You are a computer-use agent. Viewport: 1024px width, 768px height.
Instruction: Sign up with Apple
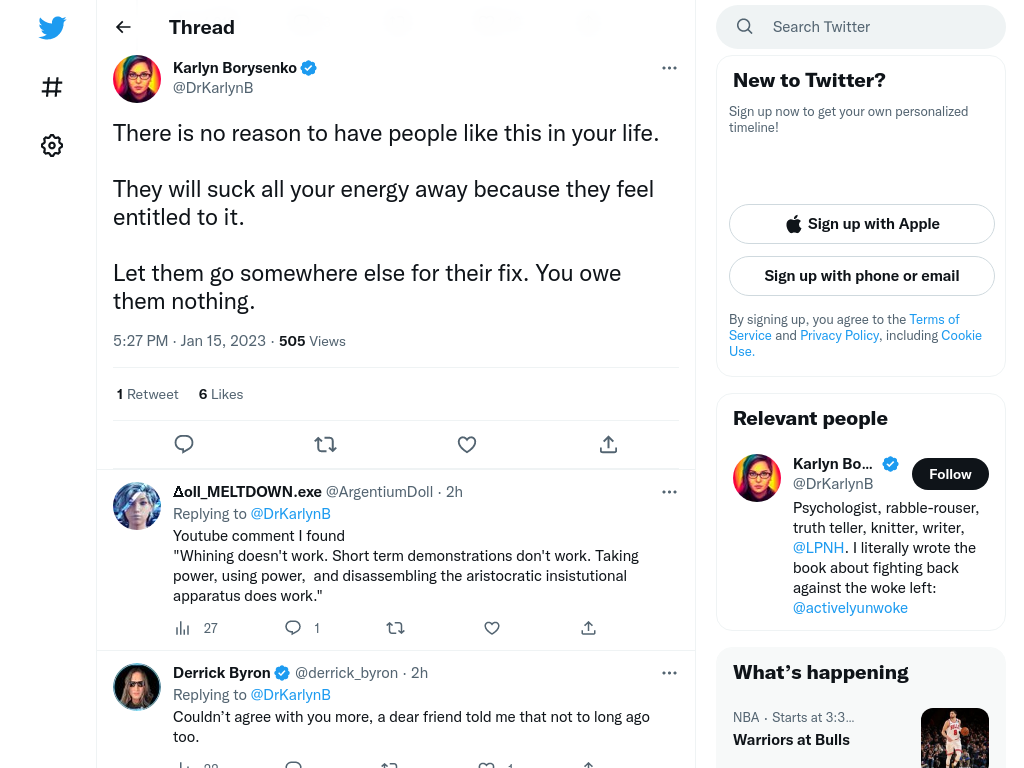pos(861,224)
